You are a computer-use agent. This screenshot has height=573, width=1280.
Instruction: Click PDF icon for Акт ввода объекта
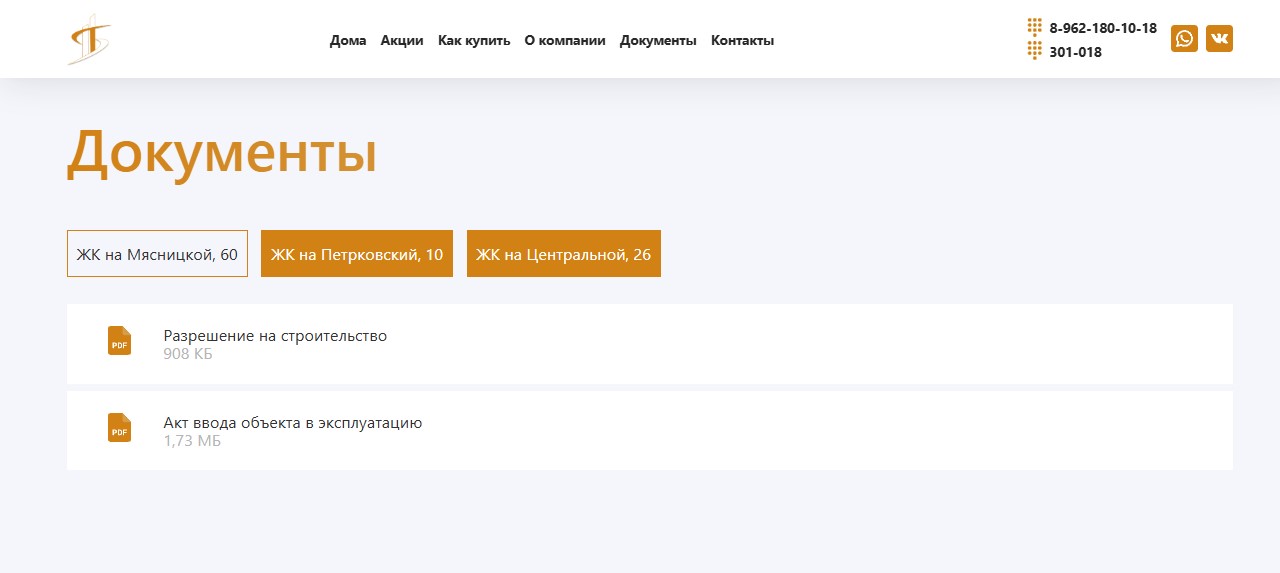coord(119,428)
